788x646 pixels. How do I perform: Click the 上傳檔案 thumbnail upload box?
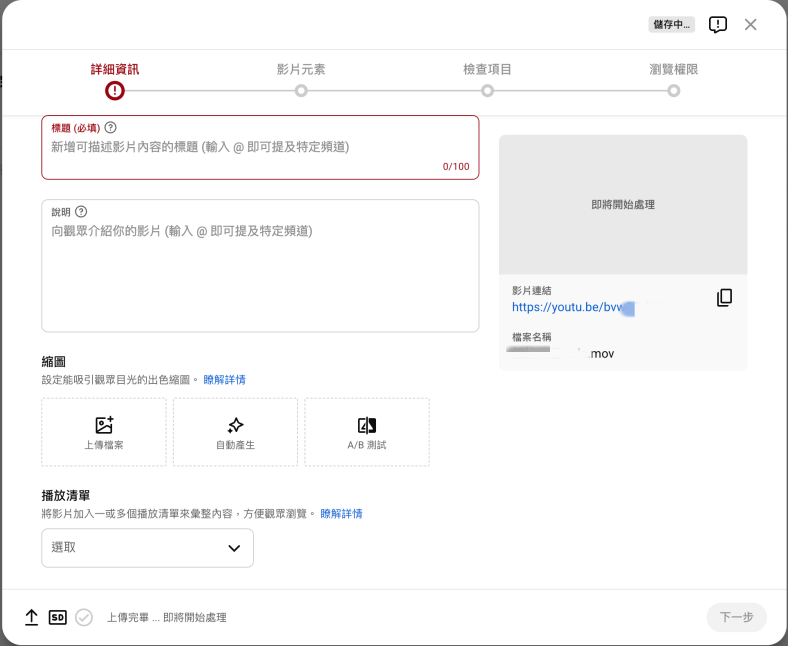104,432
